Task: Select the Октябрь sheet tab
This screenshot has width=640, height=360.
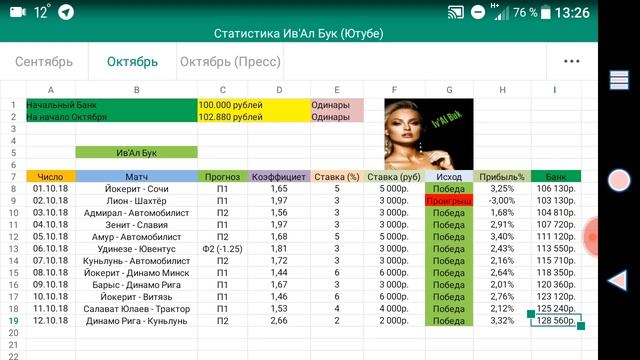Action: [132, 62]
